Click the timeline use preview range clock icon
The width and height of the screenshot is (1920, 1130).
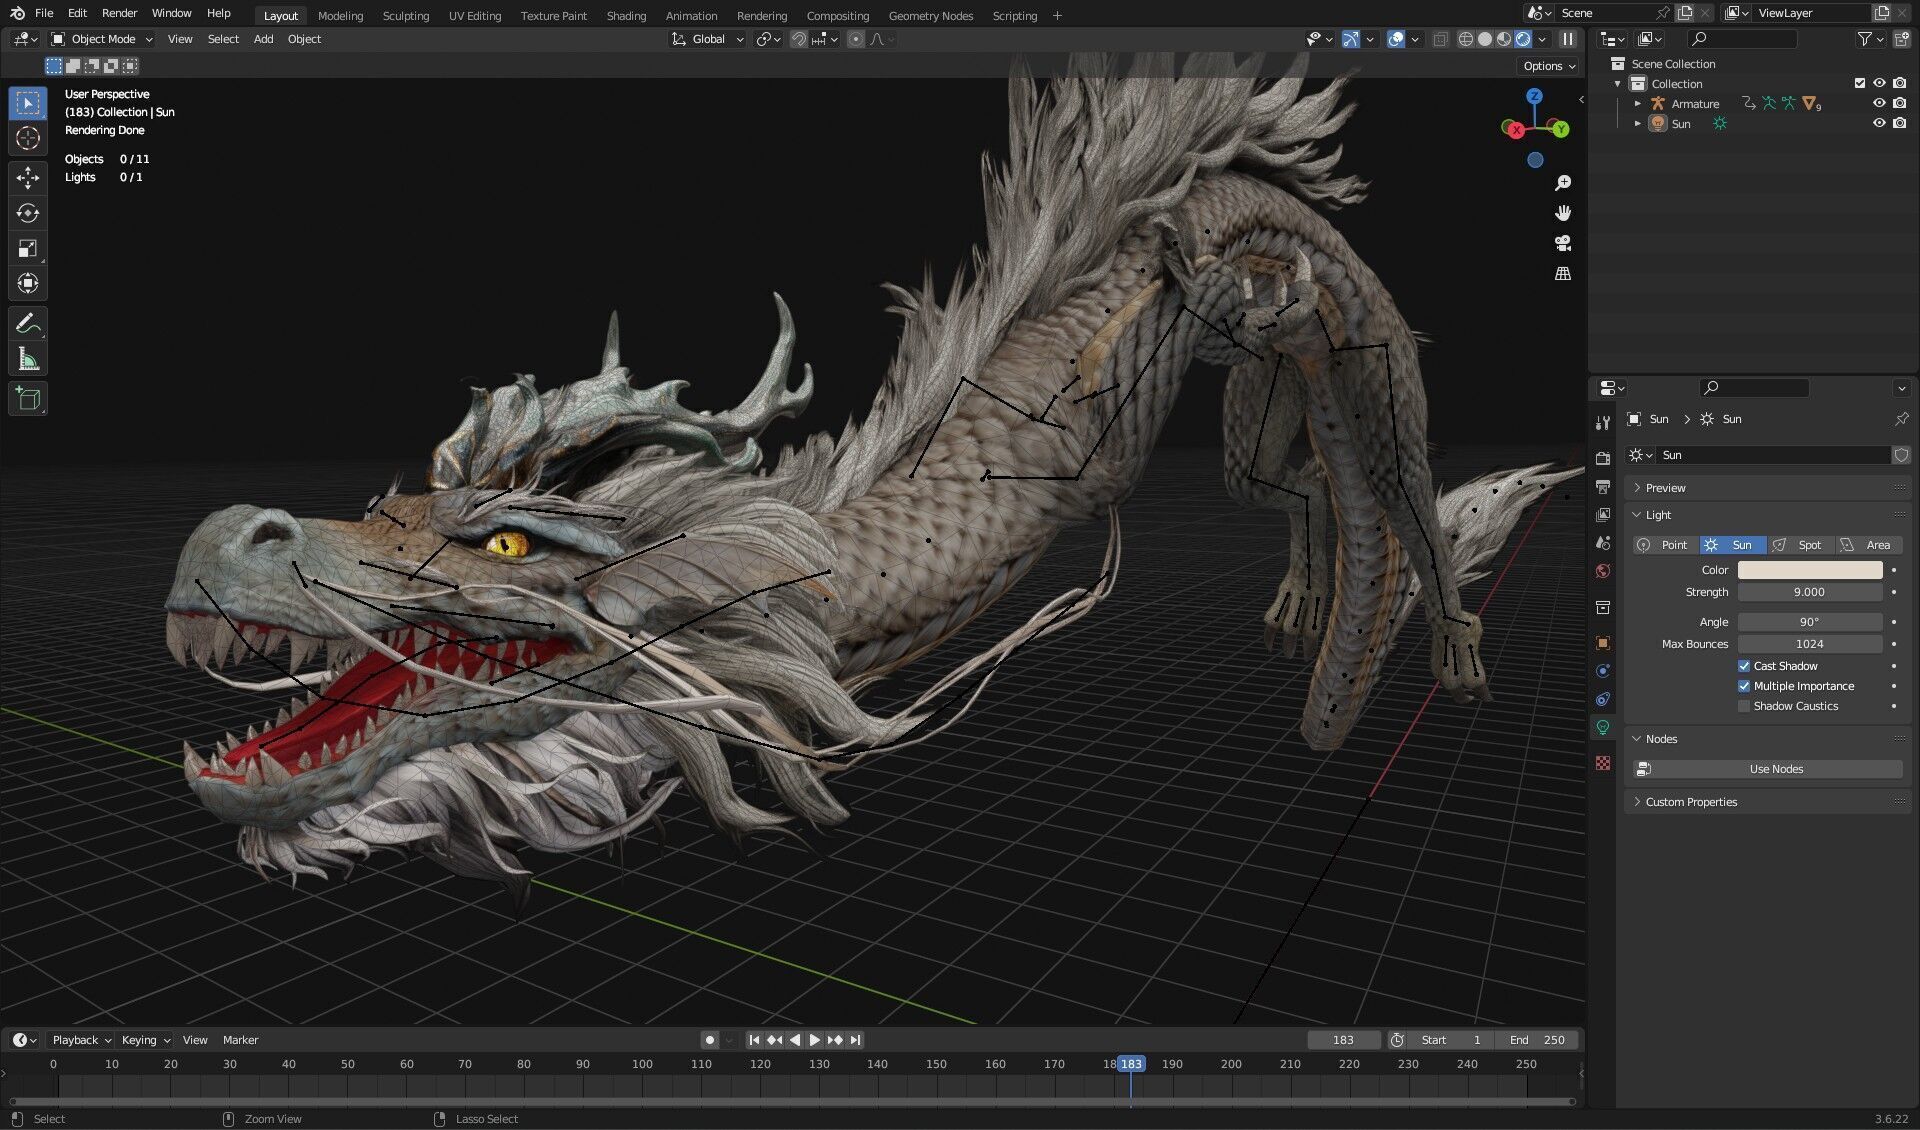point(1397,1040)
